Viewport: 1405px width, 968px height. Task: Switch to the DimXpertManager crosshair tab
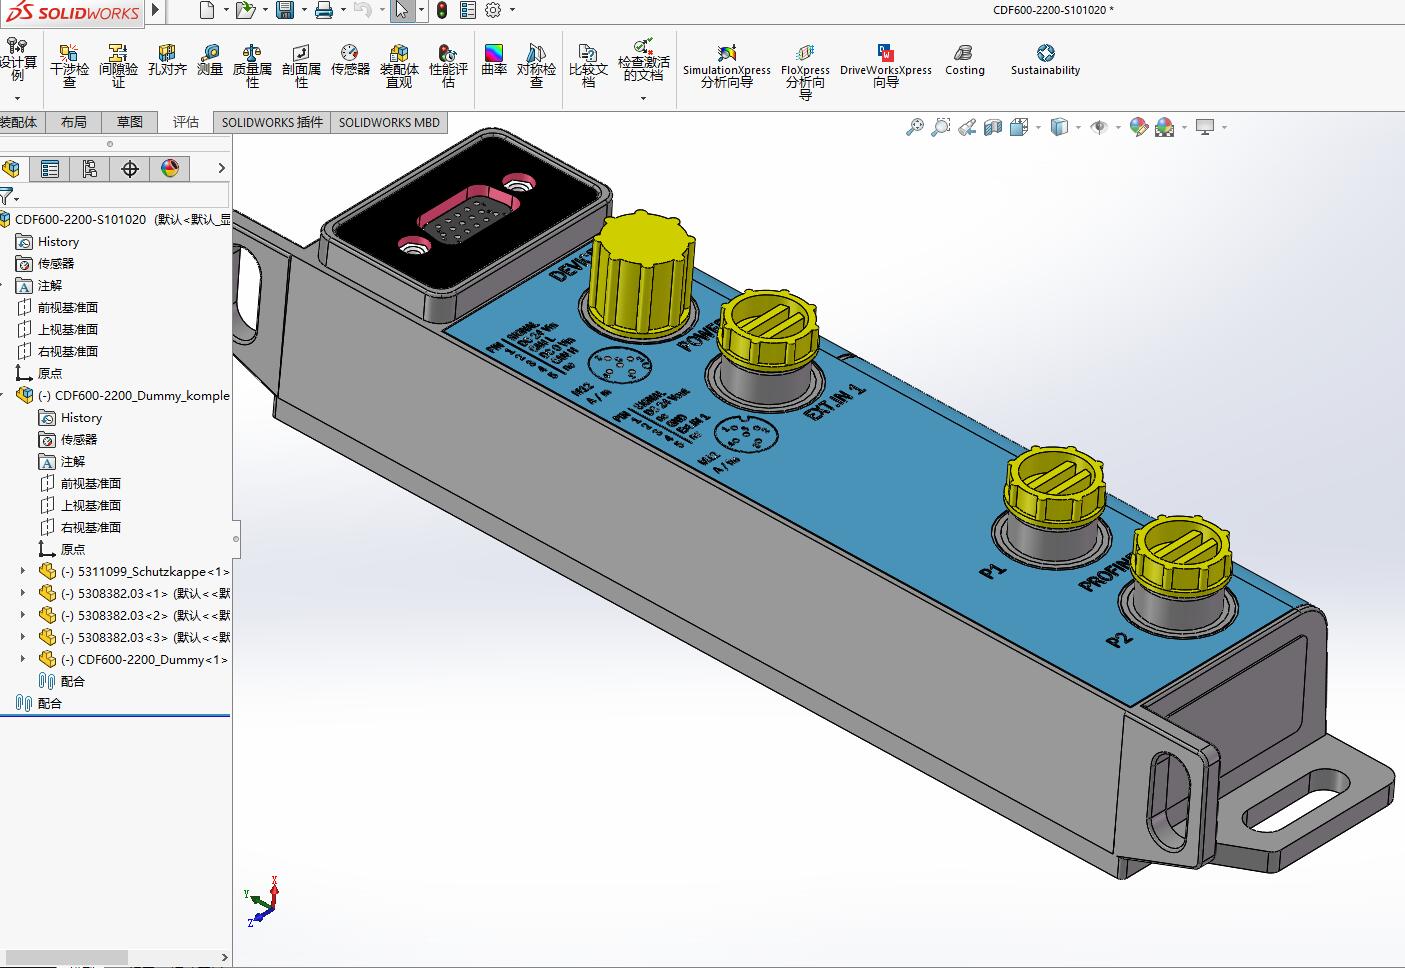click(130, 169)
